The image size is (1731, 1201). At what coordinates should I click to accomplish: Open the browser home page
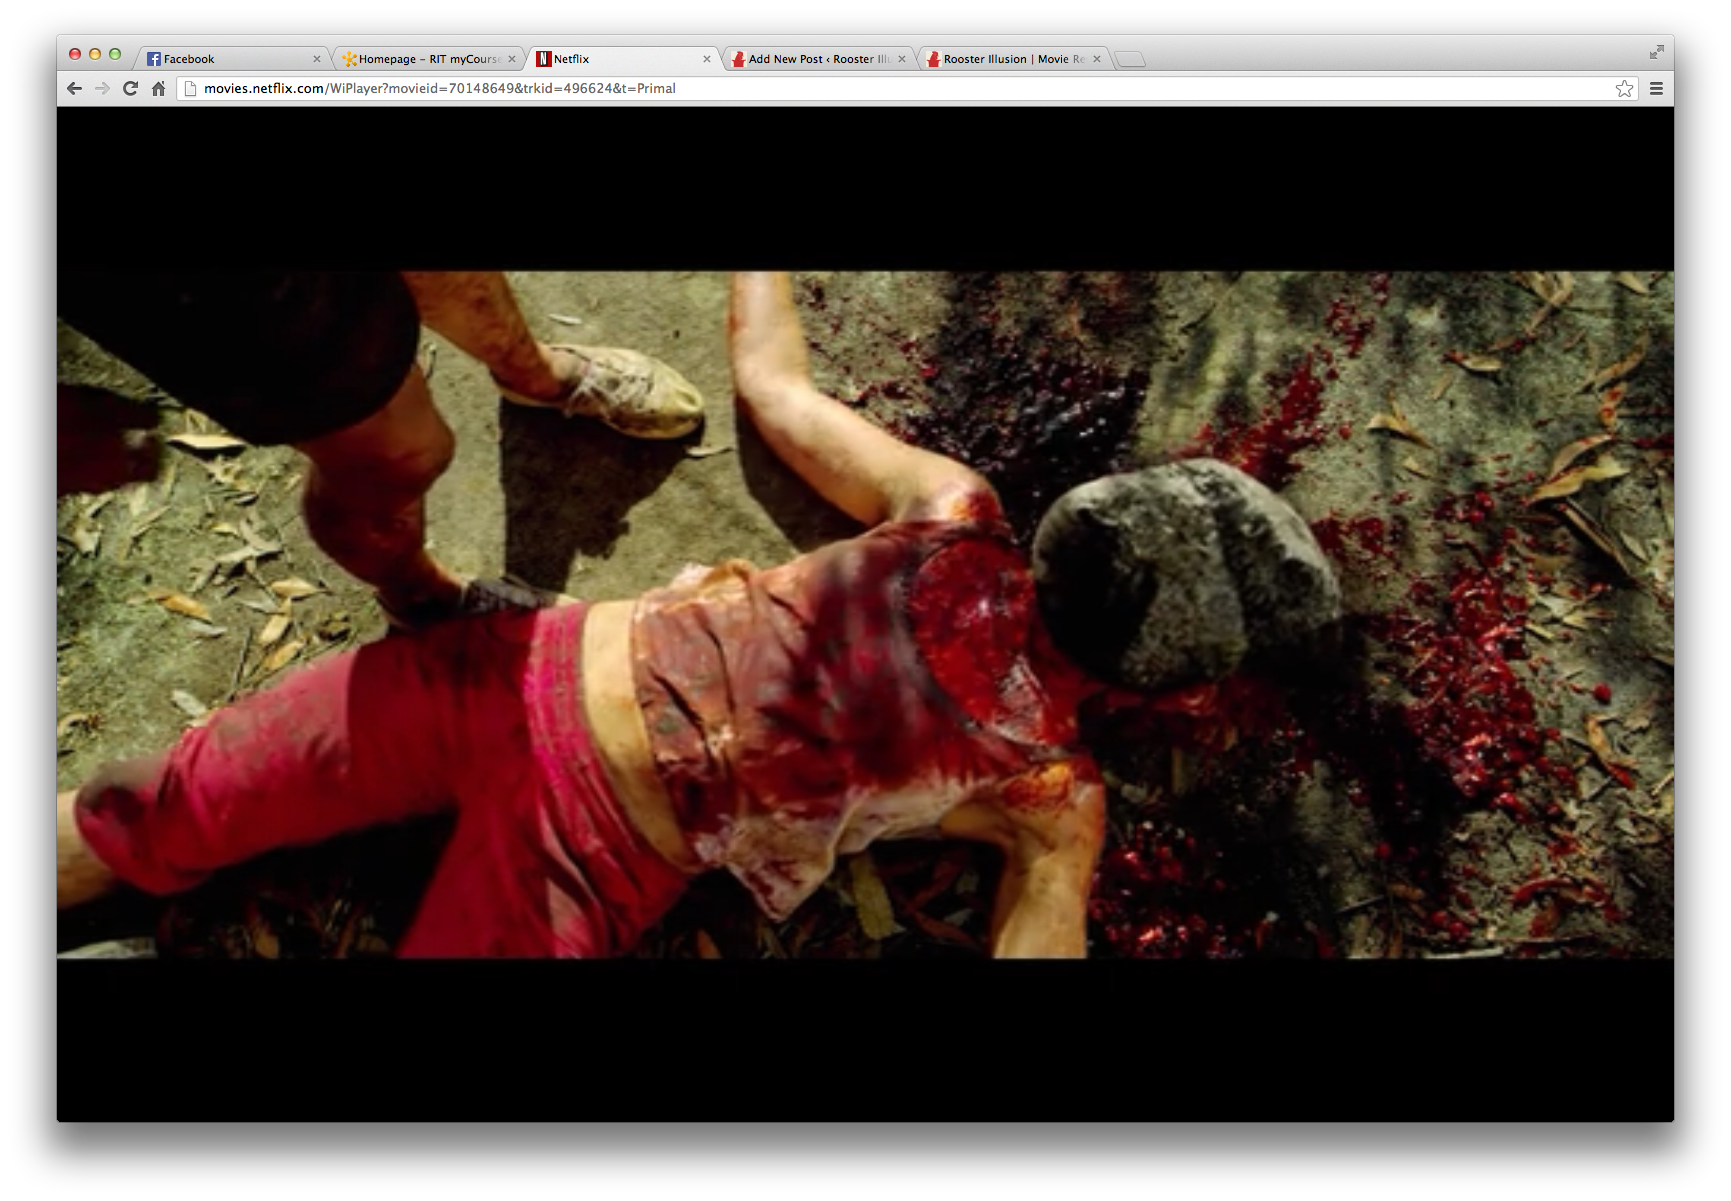coord(158,89)
